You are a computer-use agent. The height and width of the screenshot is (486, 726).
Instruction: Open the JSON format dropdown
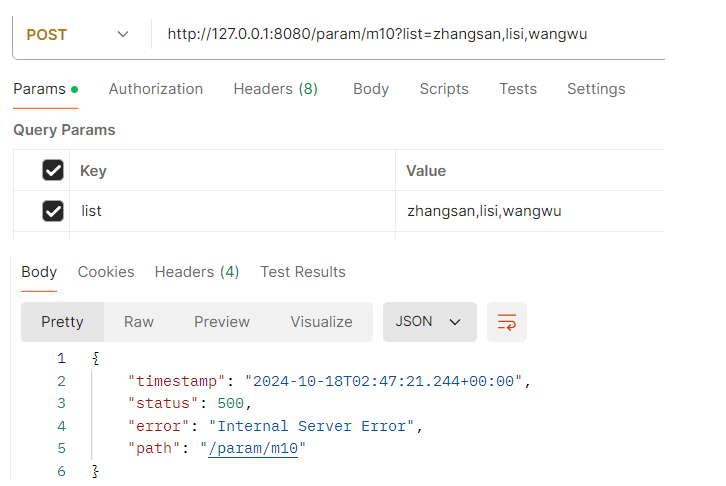point(430,322)
